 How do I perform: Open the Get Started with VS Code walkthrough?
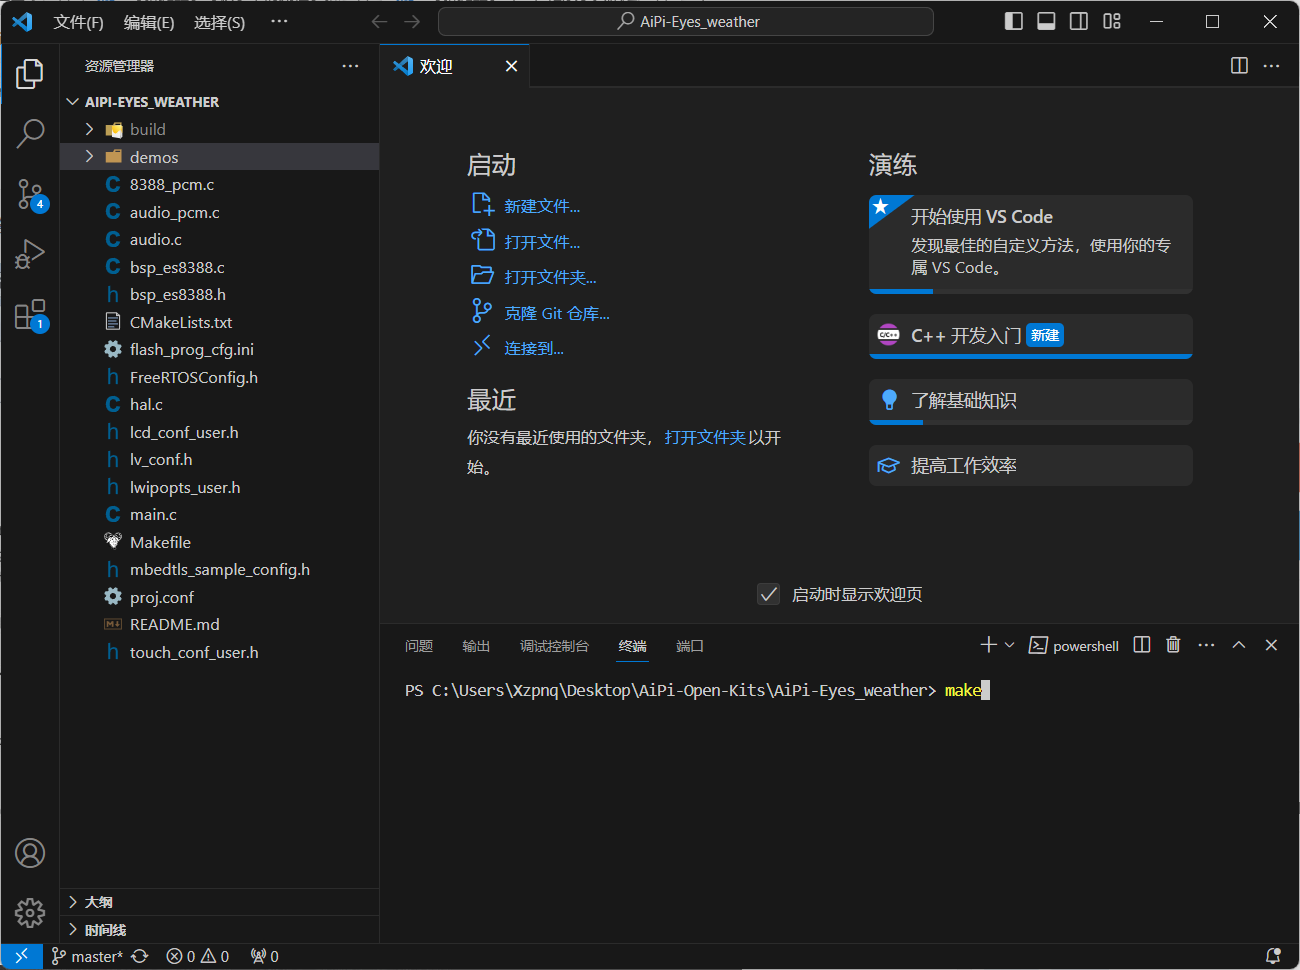point(1031,243)
